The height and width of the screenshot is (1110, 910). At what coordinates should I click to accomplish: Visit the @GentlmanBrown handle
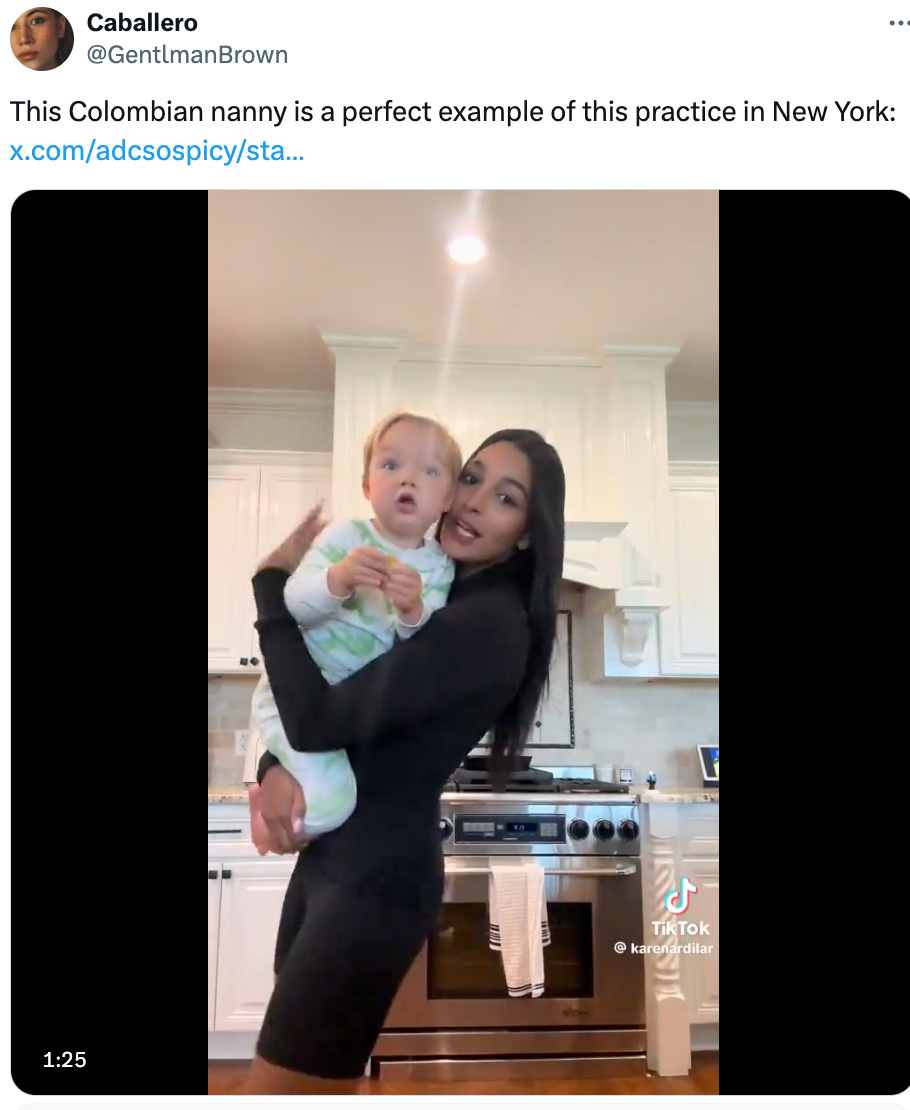[x=187, y=55]
